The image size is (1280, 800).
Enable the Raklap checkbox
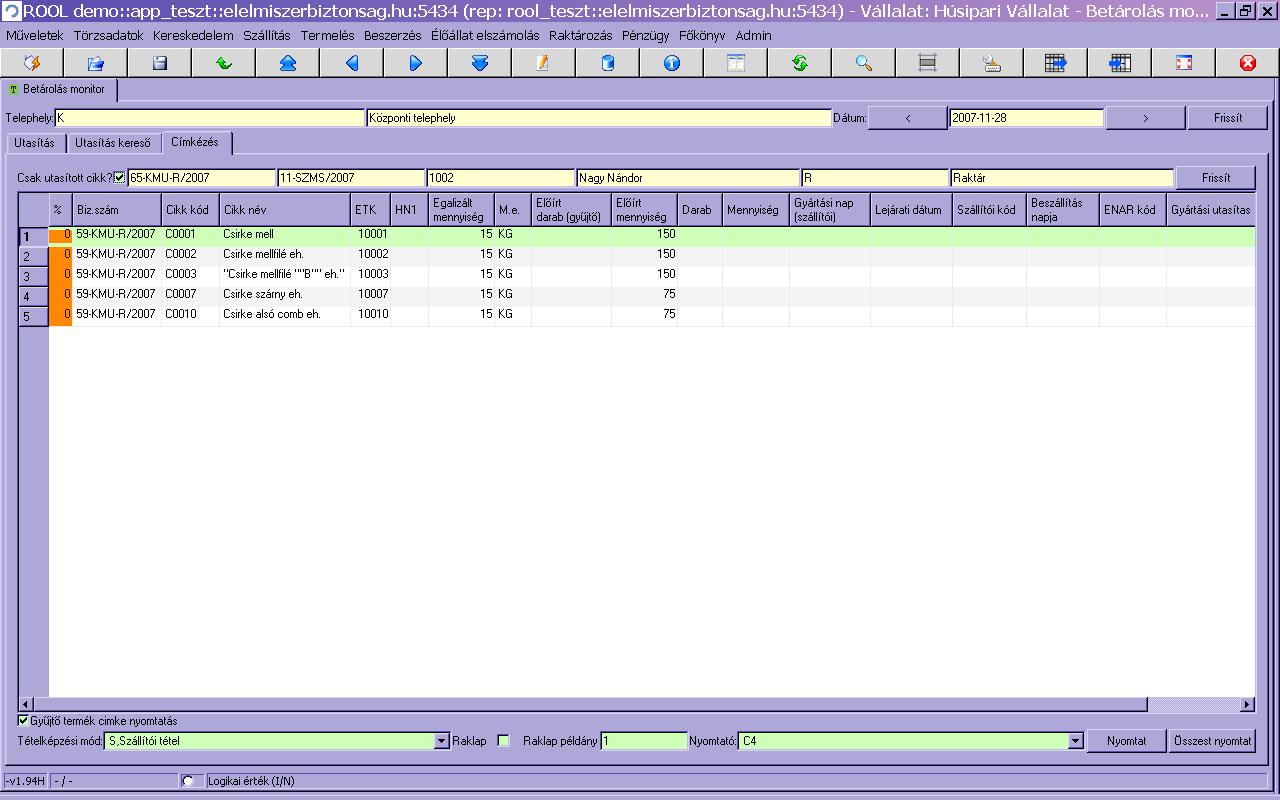click(503, 741)
